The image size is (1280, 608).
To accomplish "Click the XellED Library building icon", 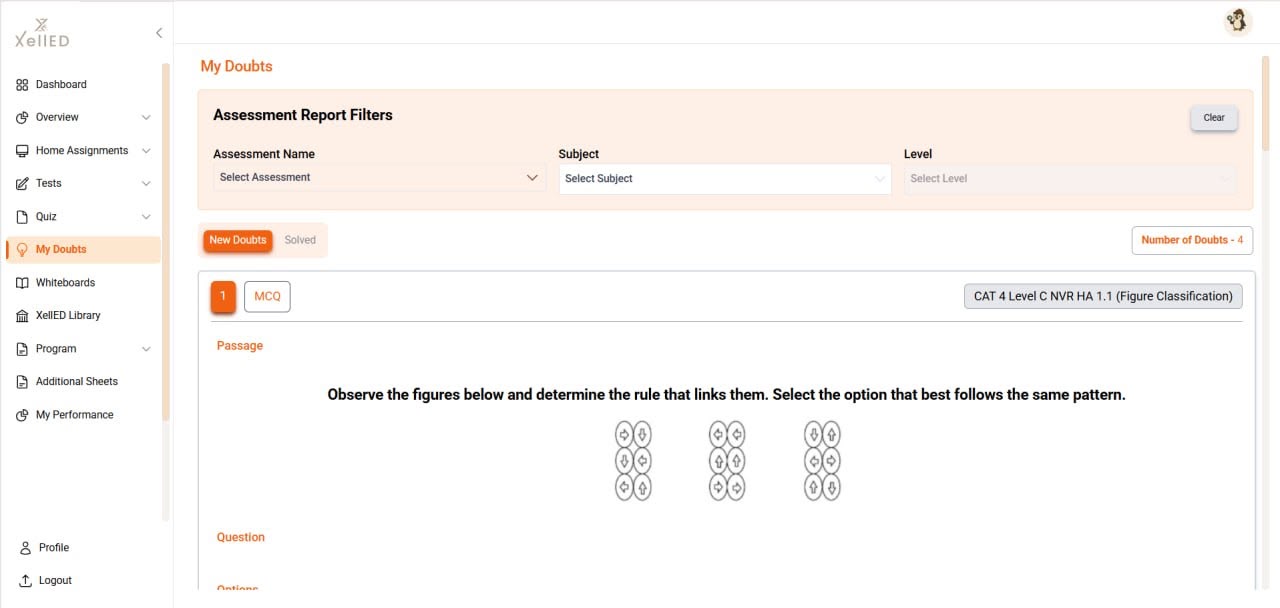I will (22, 316).
